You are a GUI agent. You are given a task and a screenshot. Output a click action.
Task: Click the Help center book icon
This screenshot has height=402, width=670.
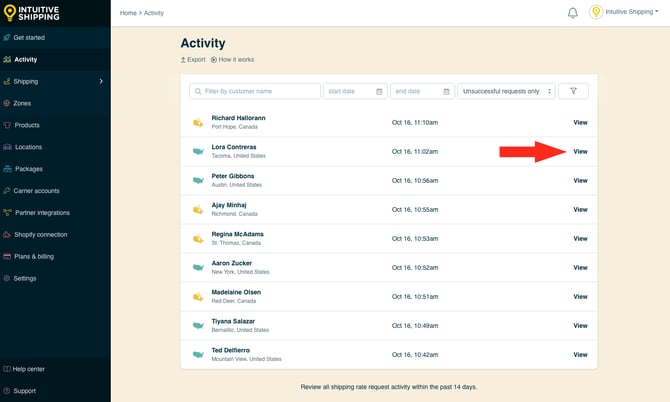pyautogui.click(x=7, y=369)
